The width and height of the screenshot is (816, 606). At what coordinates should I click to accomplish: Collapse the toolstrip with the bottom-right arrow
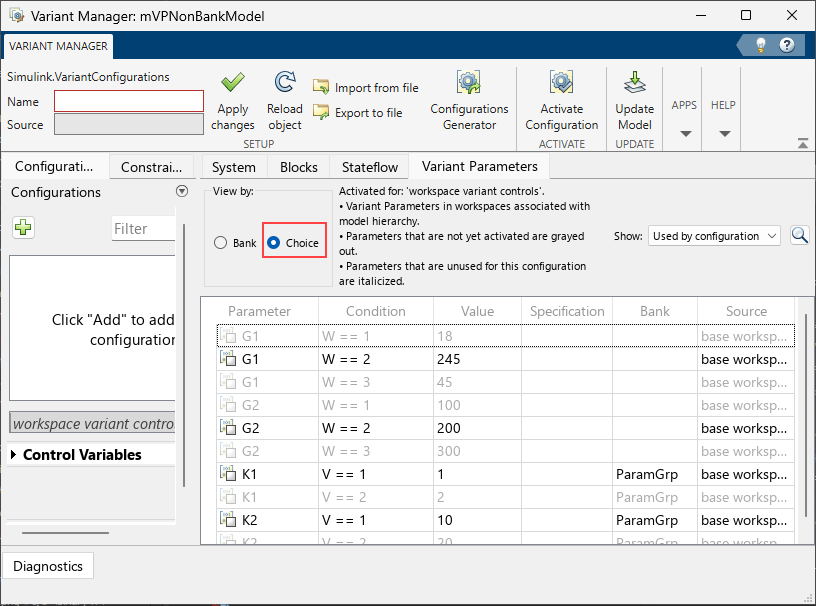(803, 143)
